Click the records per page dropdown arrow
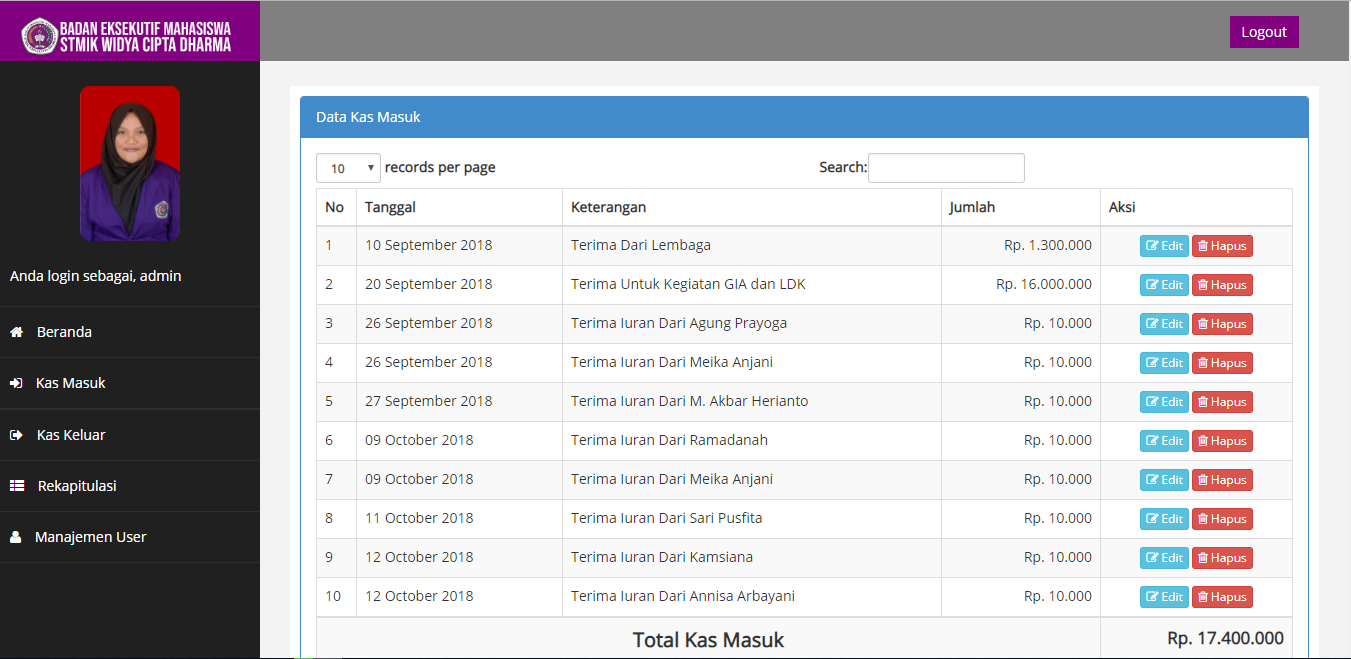1351x659 pixels. pyautogui.click(x=369, y=167)
